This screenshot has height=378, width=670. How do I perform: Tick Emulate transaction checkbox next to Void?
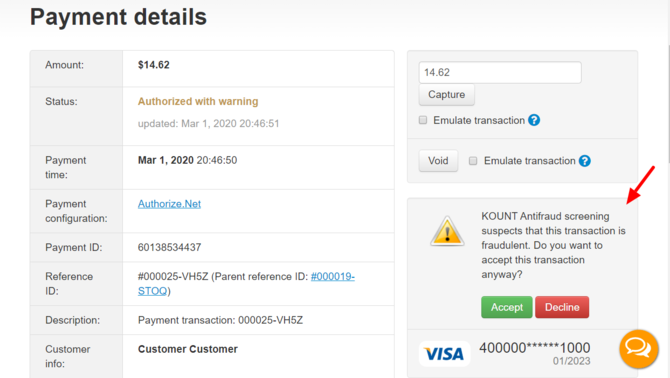point(473,161)
